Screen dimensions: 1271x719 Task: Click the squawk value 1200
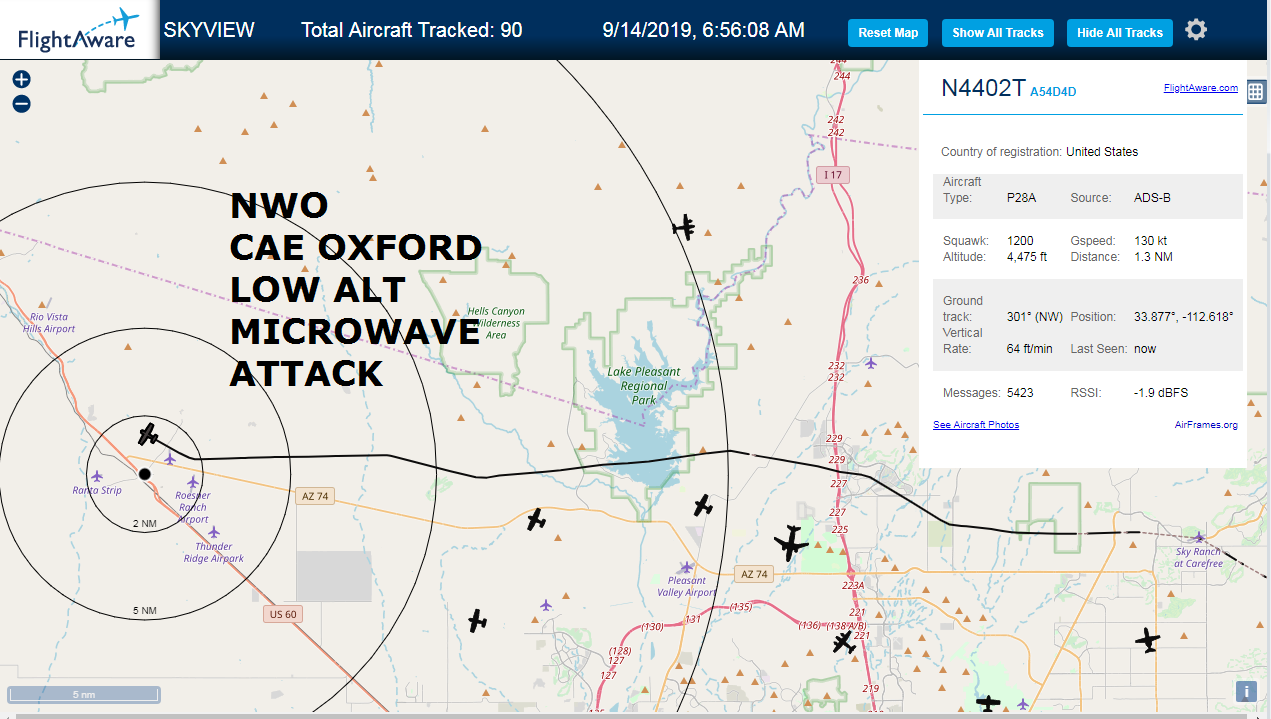pos(1020,241)
